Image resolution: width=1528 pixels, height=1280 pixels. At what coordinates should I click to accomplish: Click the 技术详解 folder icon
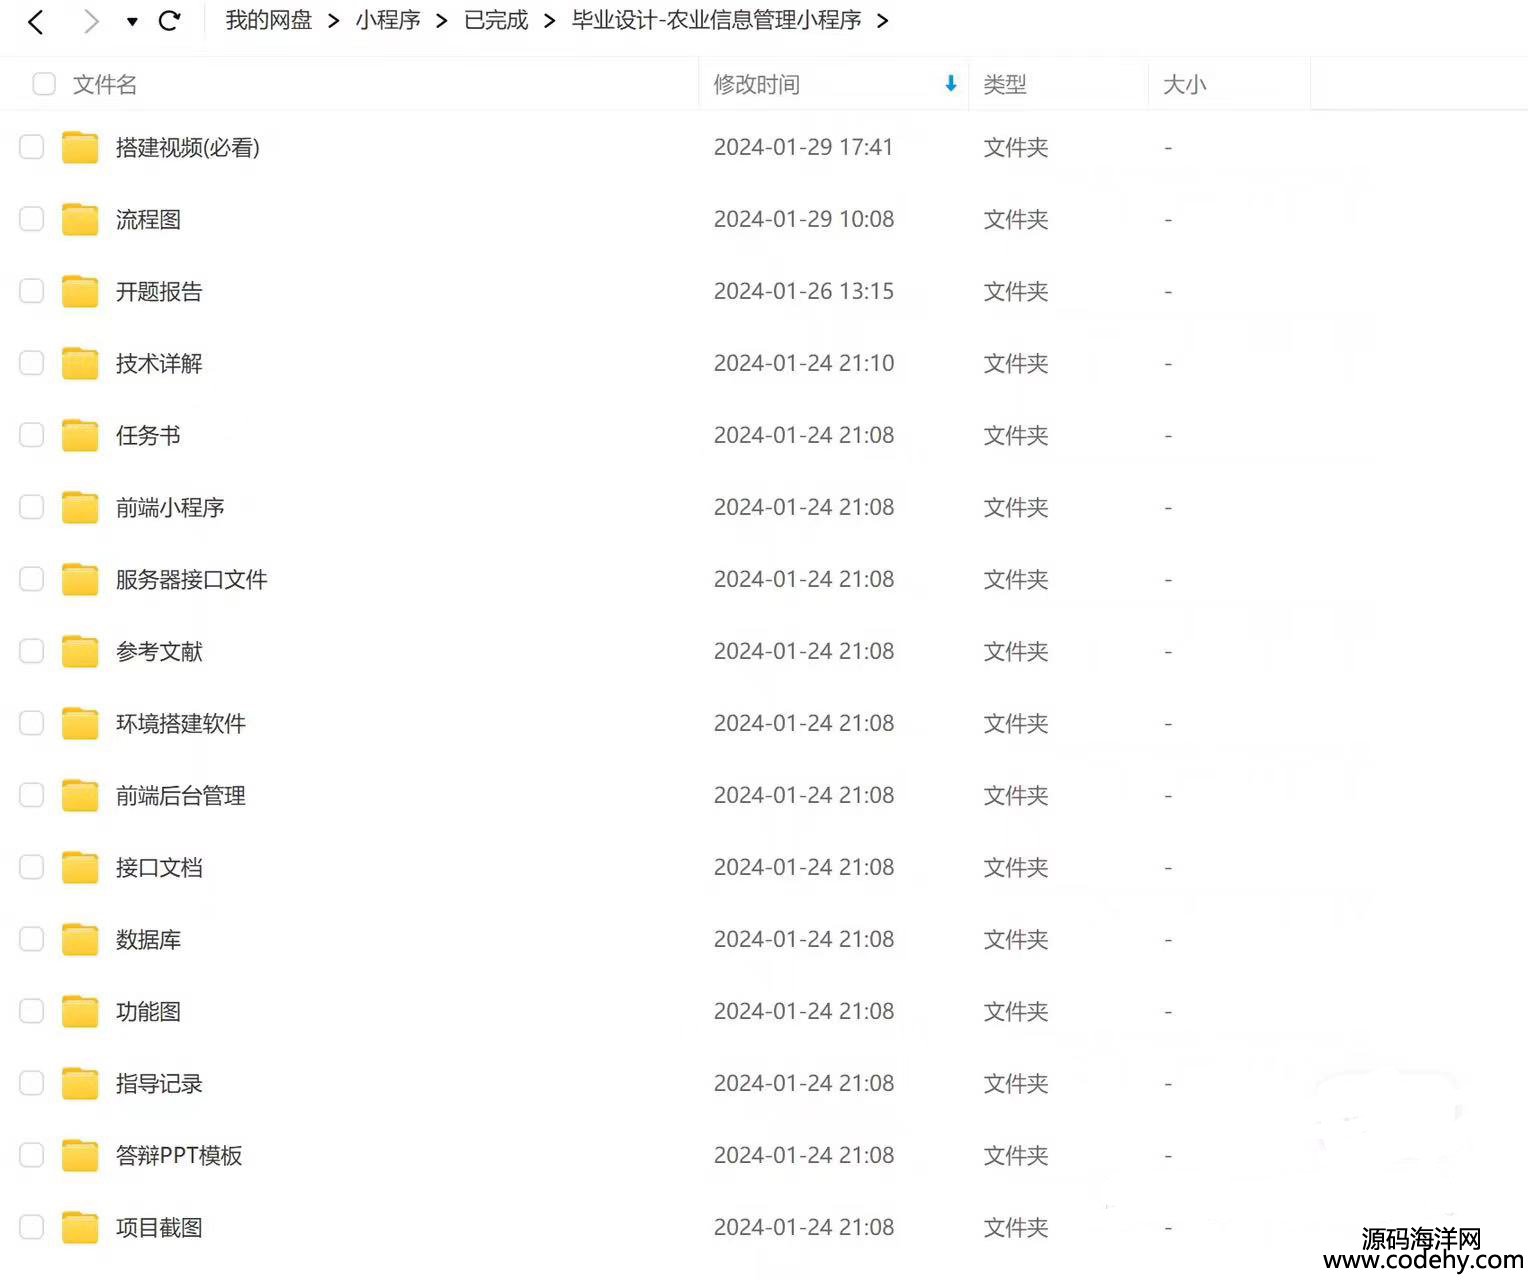pos(80,363)
